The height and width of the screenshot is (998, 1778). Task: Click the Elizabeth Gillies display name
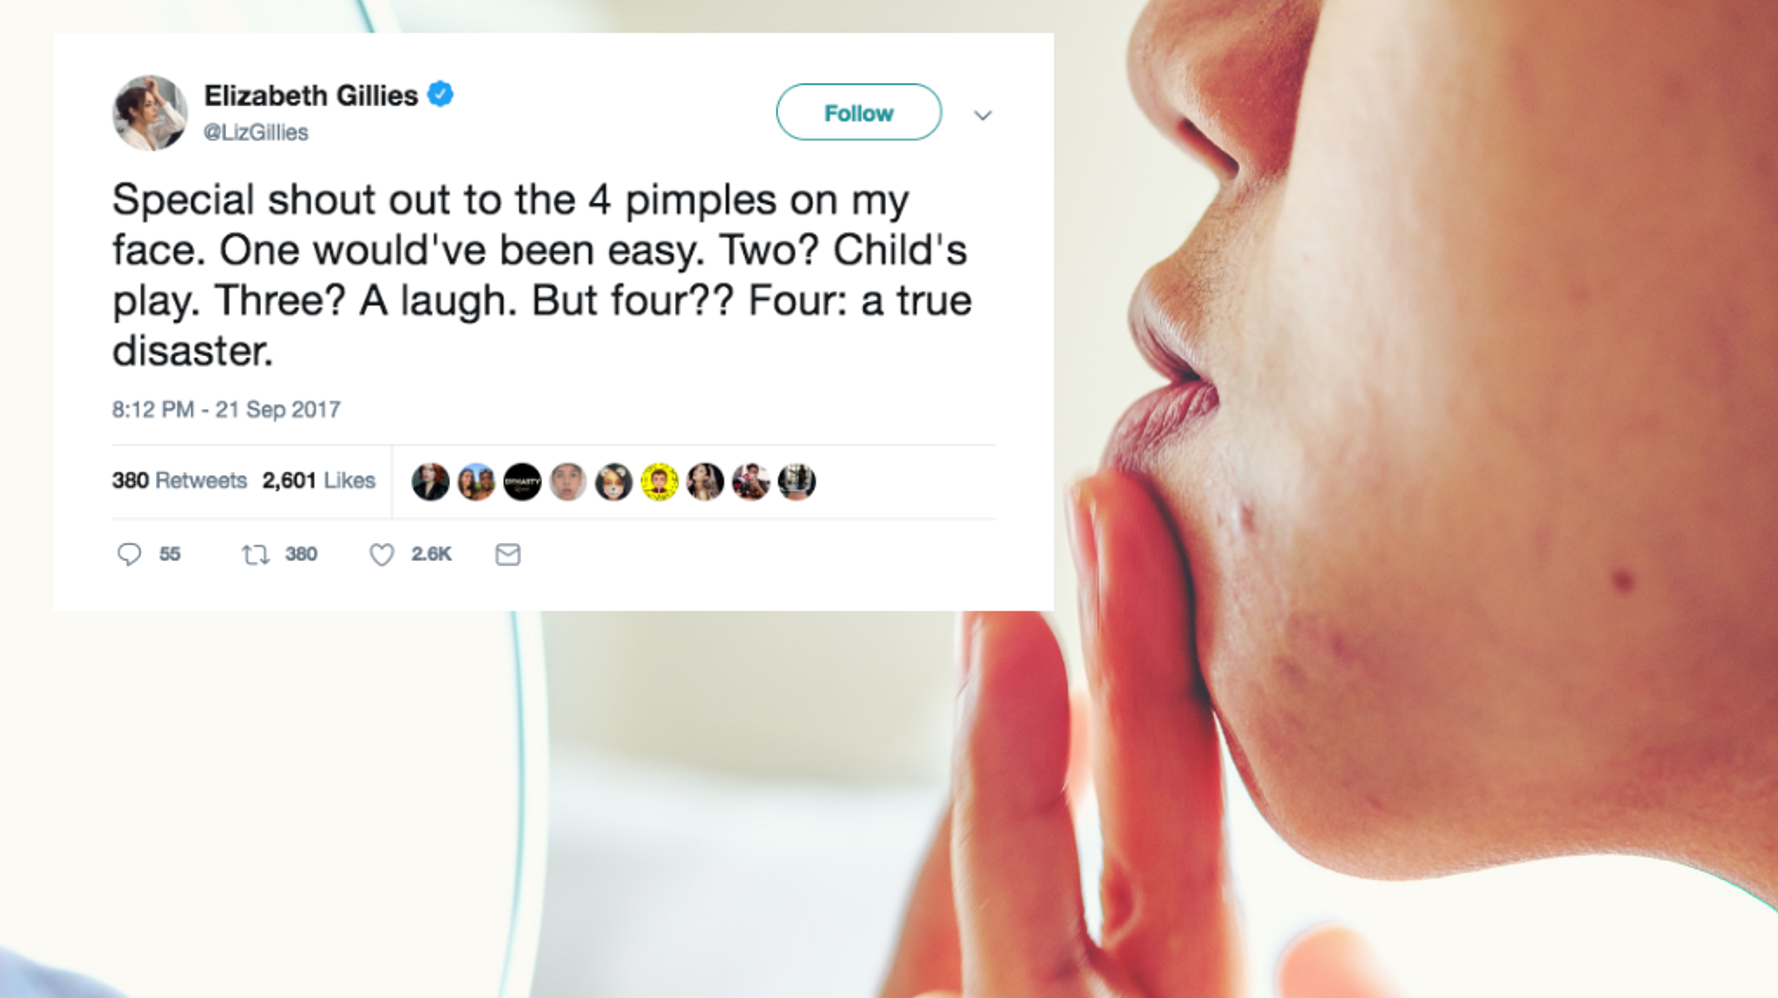[311, 96]
